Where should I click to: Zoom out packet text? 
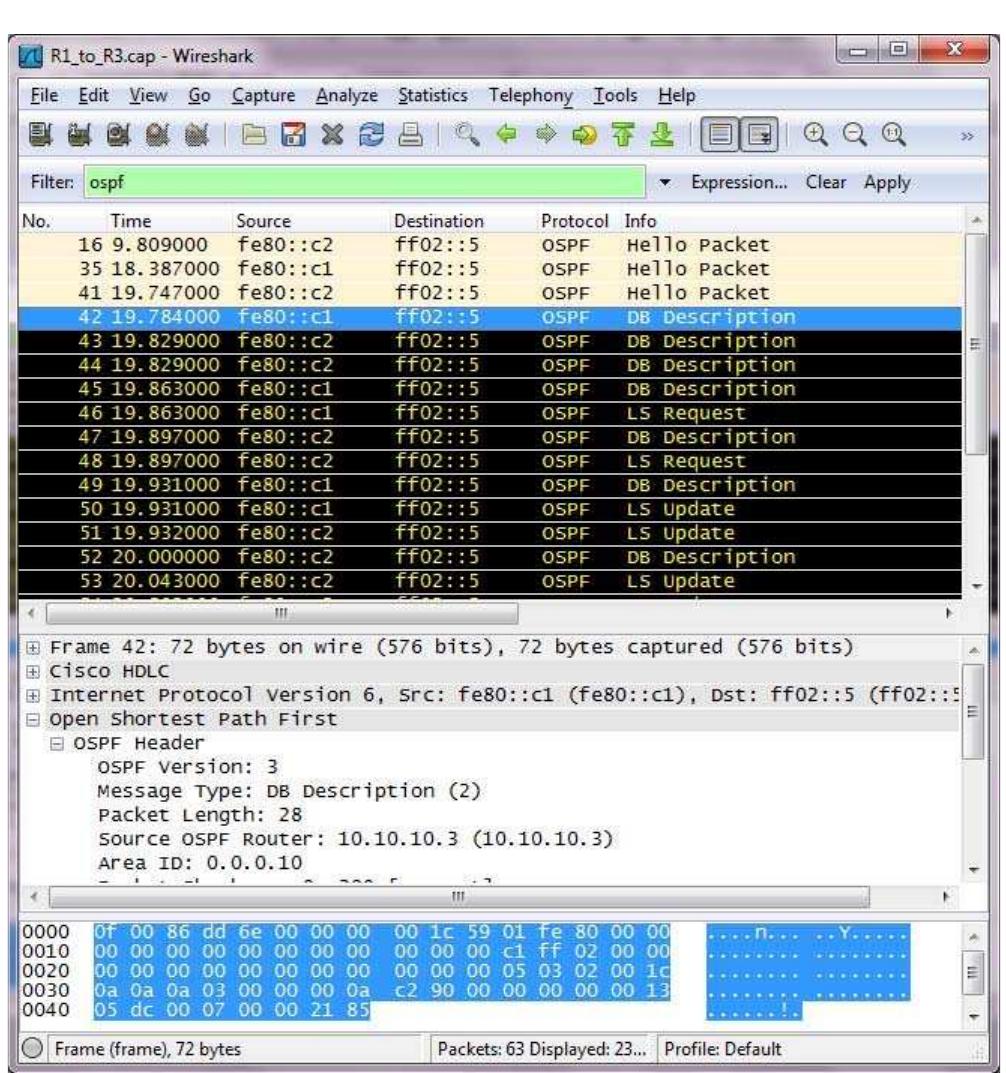click(855, 135)
